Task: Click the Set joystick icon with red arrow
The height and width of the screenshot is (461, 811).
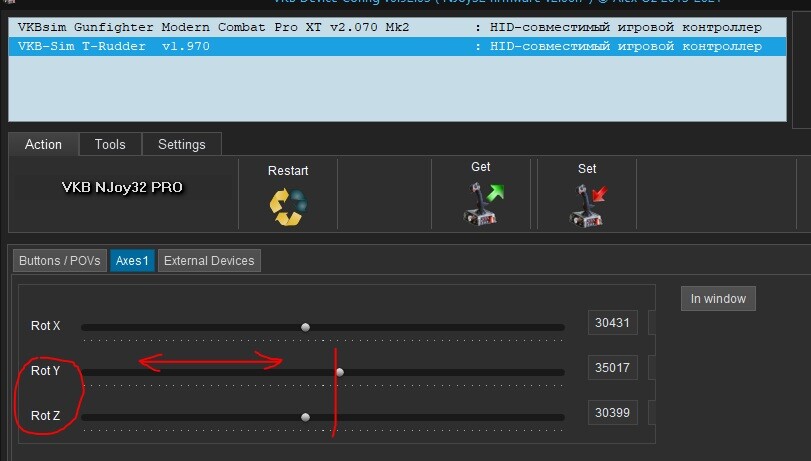Action: [x=588, y=206]
